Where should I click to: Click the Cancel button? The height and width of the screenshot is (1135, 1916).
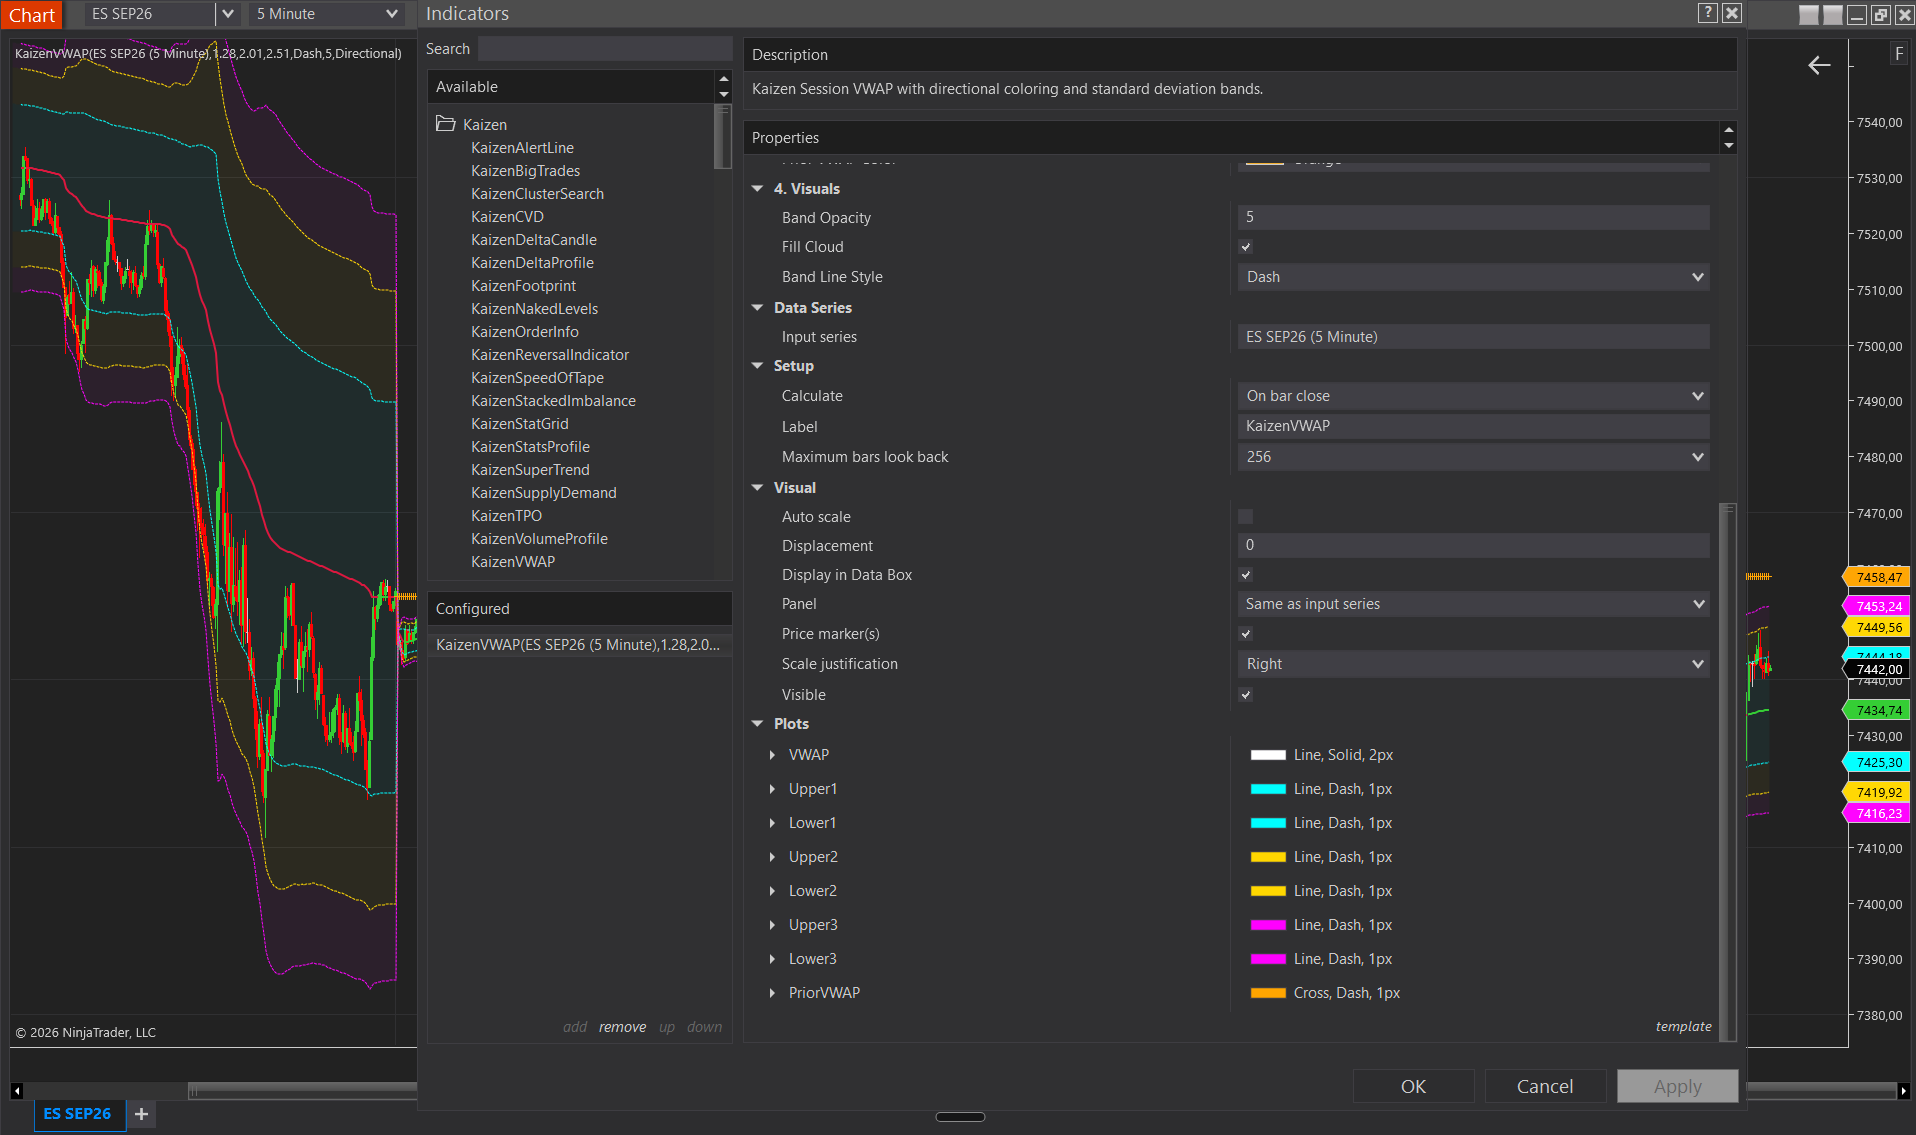click(x=1545, y=1086)
